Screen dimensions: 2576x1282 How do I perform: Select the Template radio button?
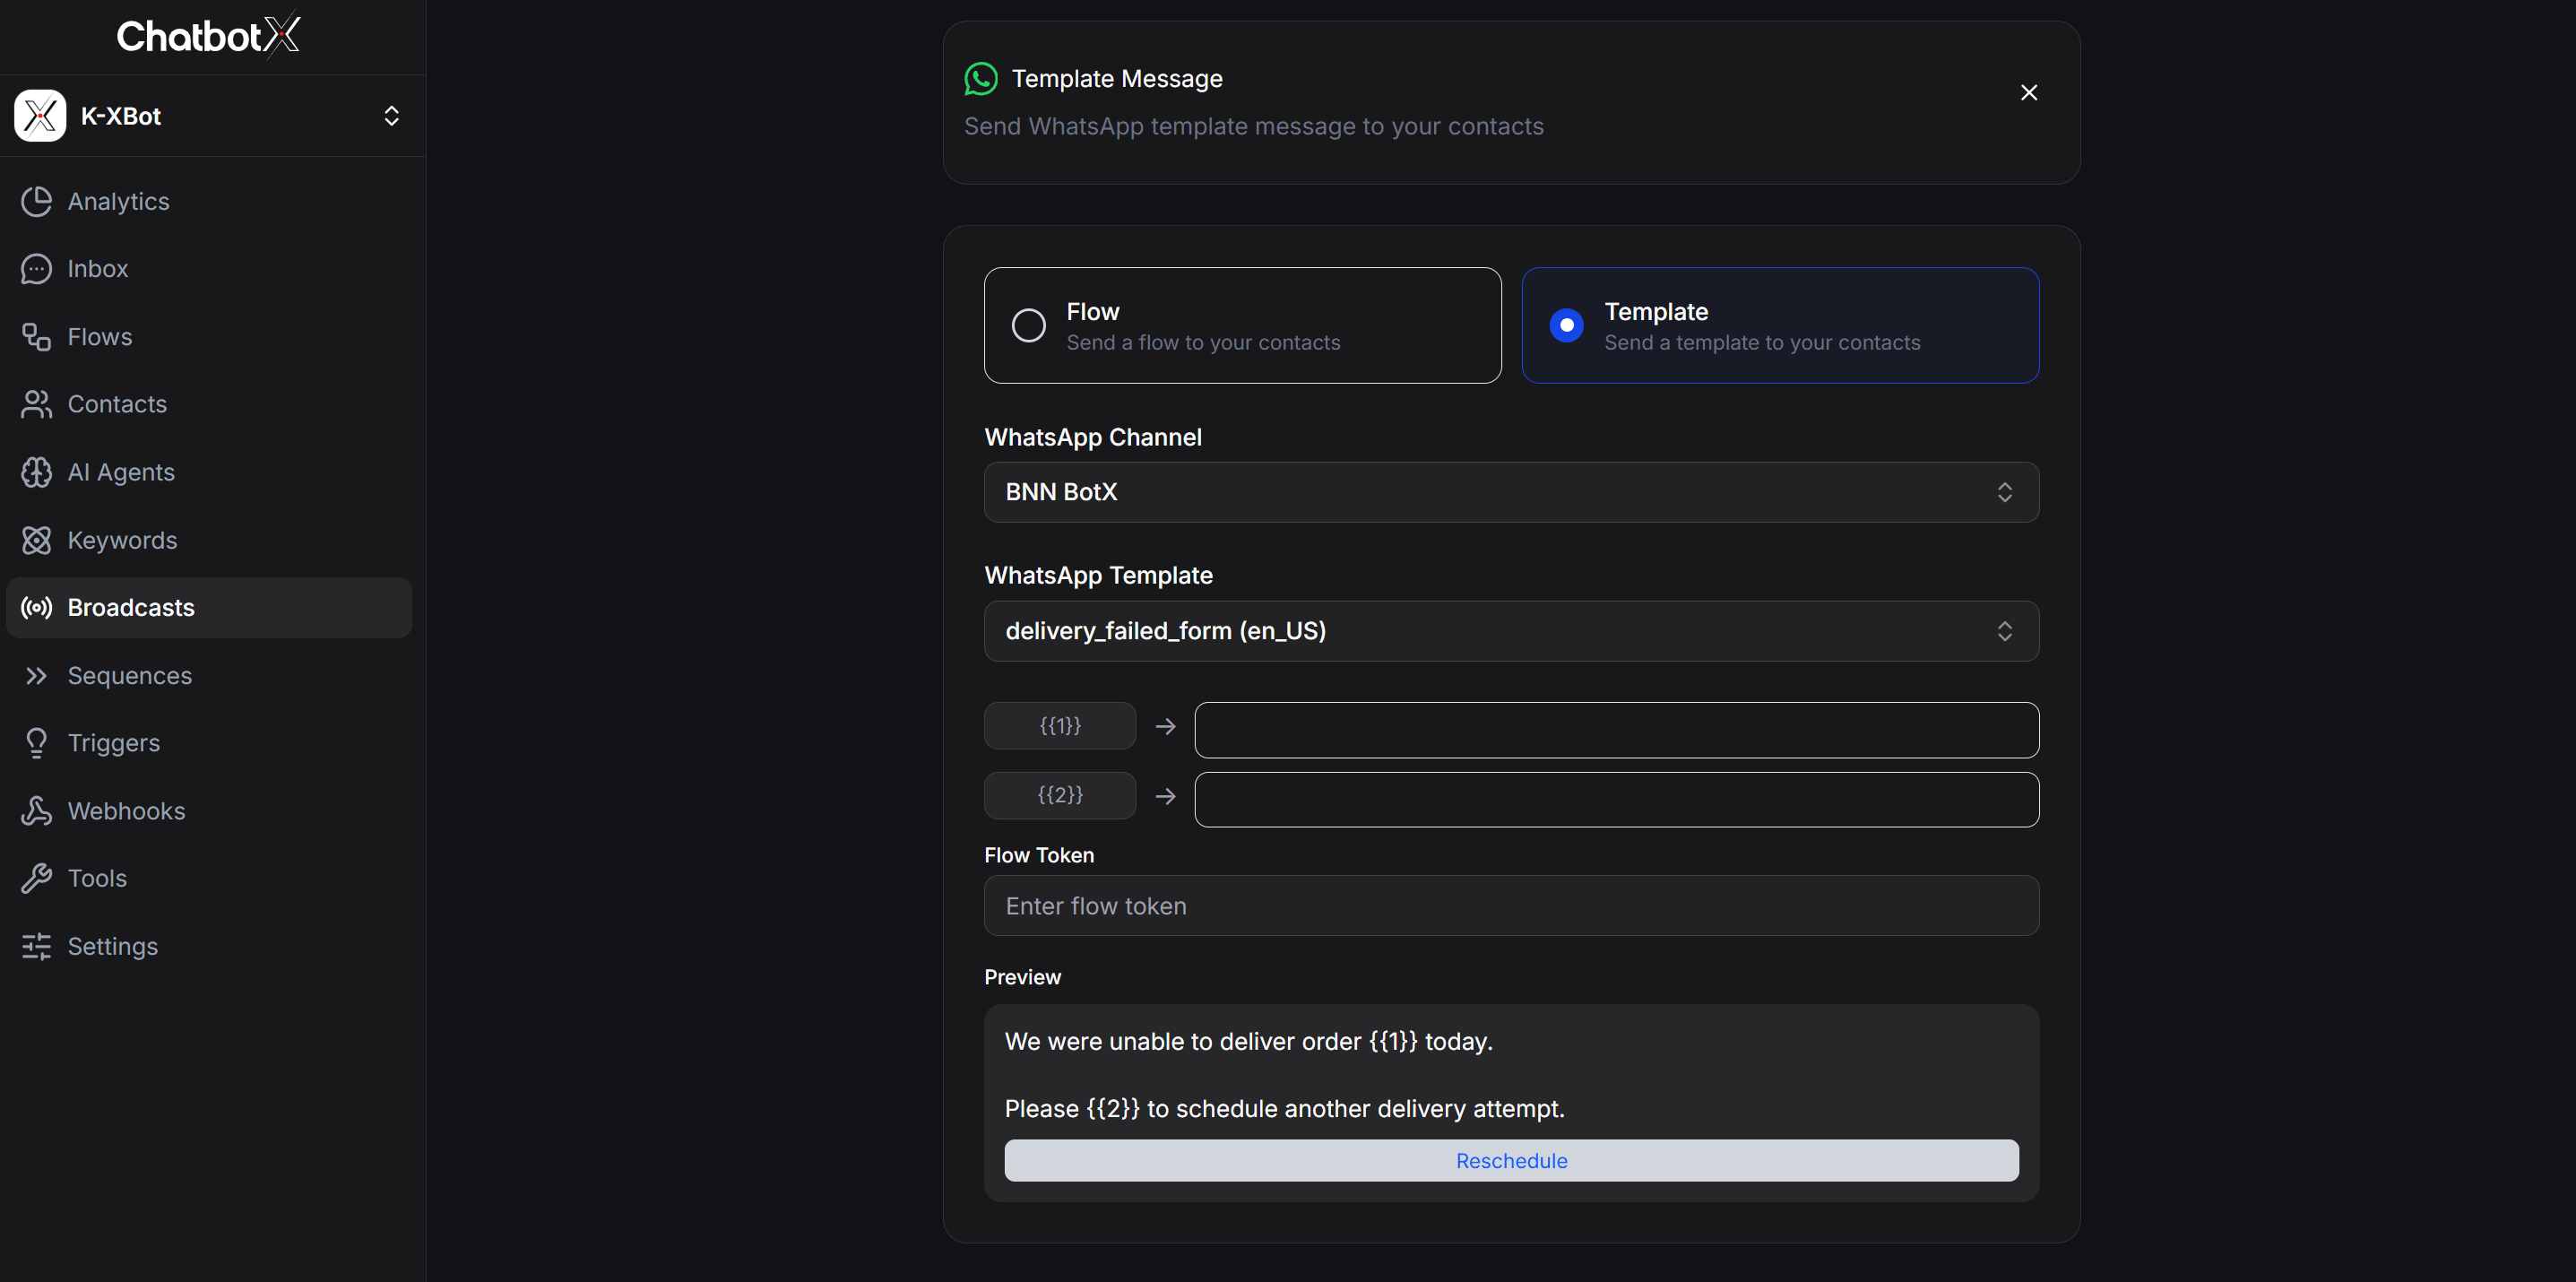[1566, 325]
